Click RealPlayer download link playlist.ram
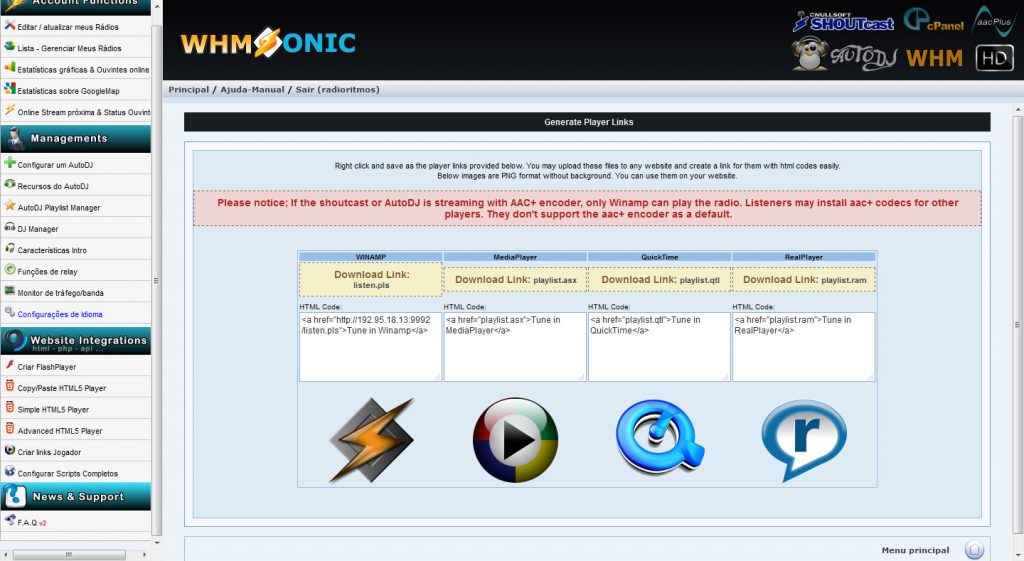1024x561 pixels. (x=804, y=280)
